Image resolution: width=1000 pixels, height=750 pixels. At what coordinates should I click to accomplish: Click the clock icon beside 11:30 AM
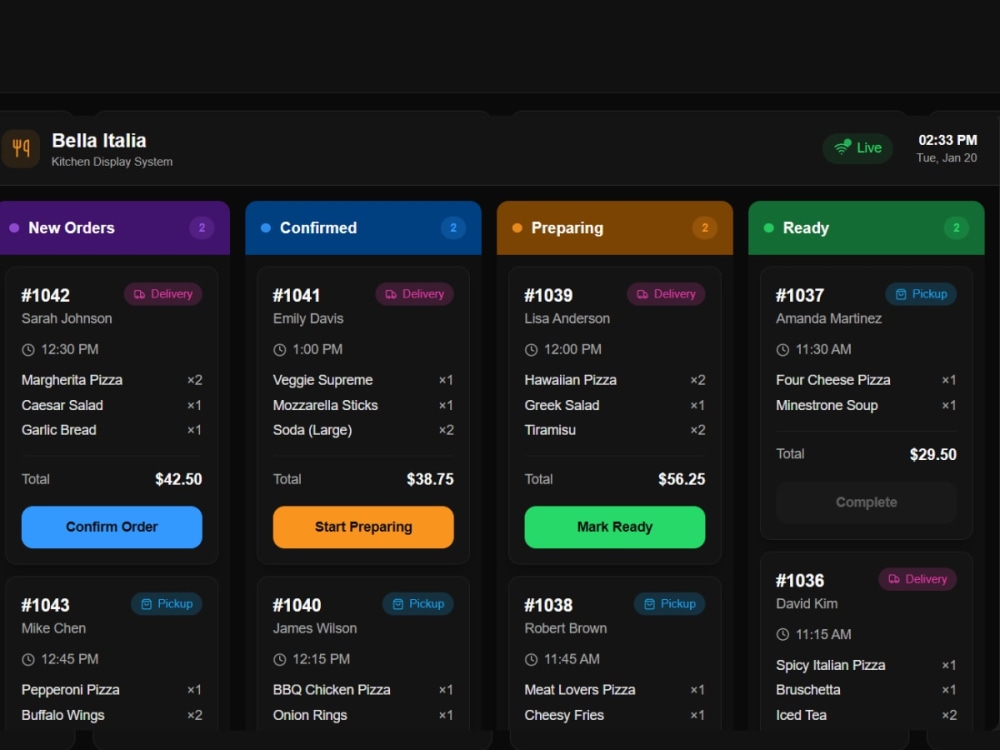point(783,349)
